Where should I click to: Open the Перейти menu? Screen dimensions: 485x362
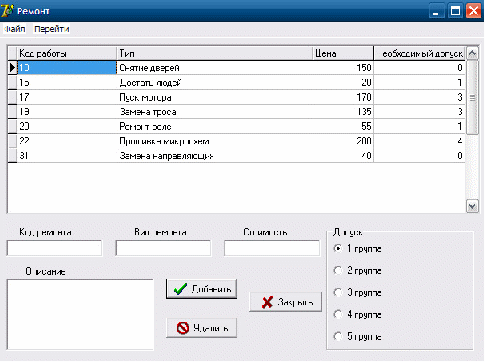52,29
